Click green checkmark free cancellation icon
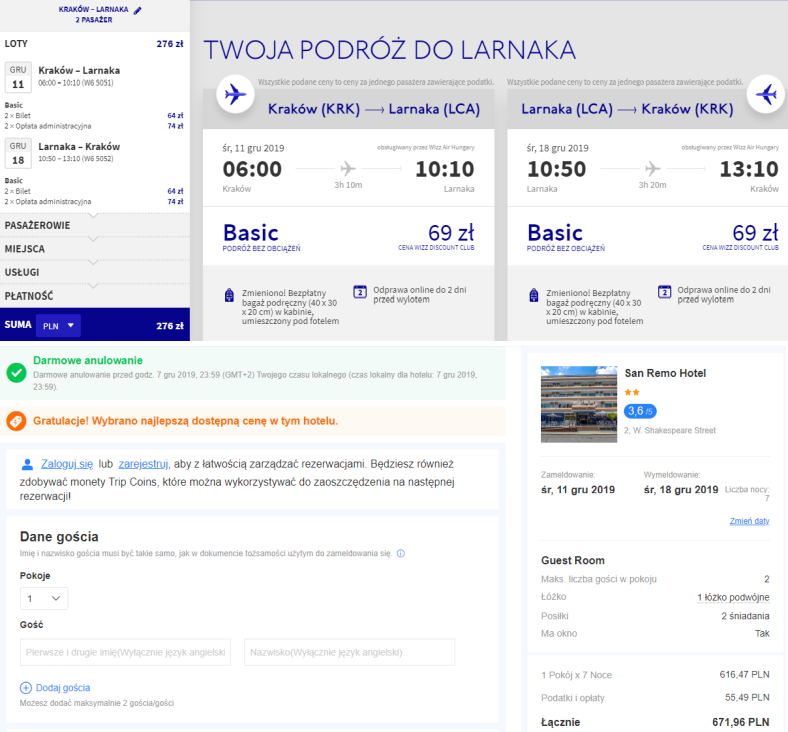Viewport: 788px width, 732px height. tap(17, 373)
